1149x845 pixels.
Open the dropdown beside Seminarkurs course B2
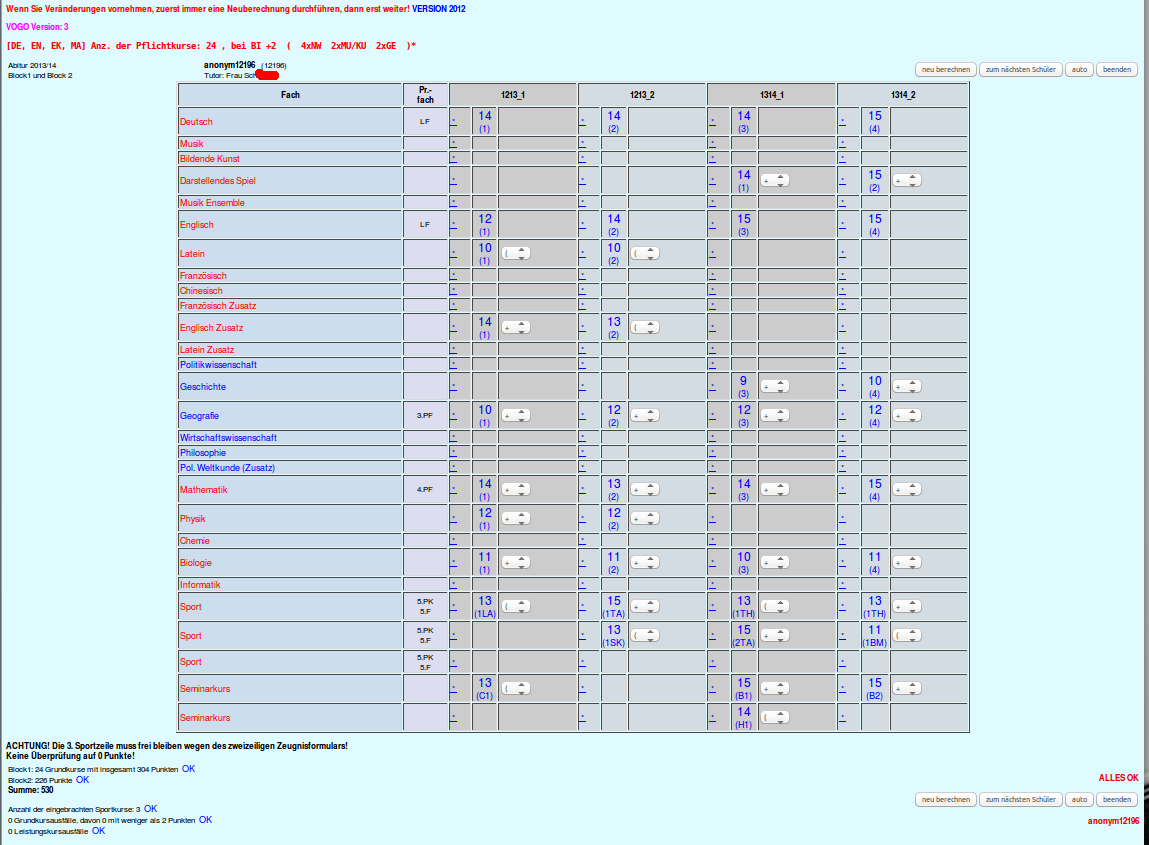(x=906, y=689)
